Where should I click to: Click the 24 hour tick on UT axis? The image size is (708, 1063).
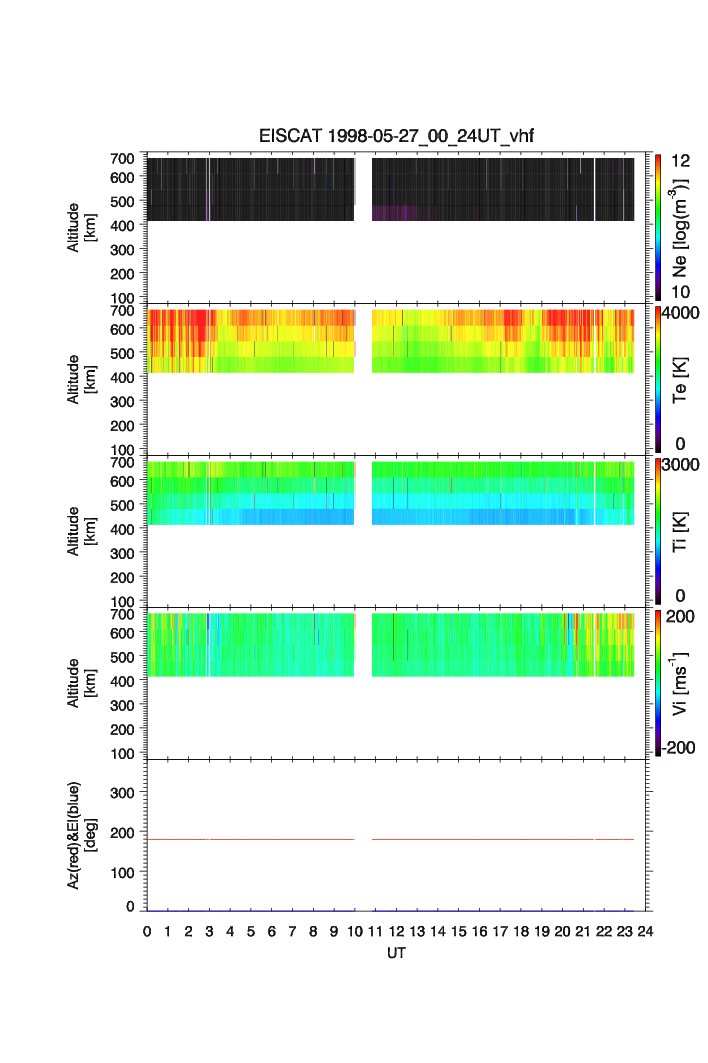coord(645,931)
